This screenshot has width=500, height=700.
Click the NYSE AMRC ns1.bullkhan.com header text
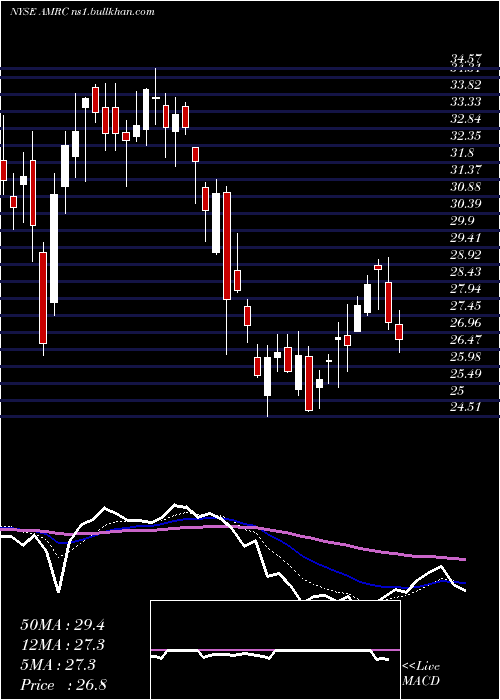(82, 12)
